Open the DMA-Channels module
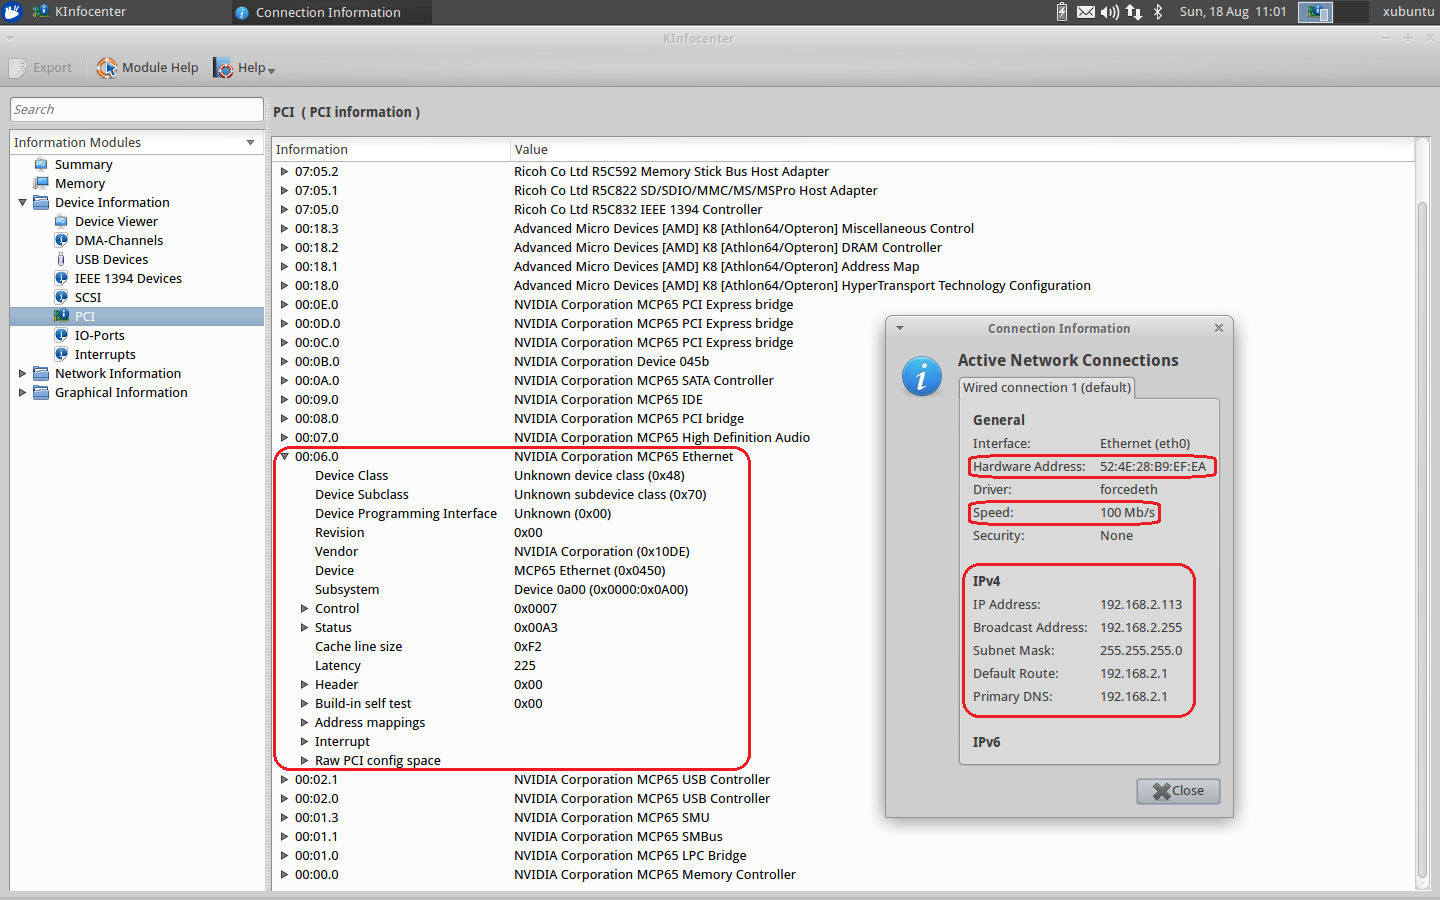Image resolution: width=1440 pixels, height=900 pixels. click(x=118, y=240)
